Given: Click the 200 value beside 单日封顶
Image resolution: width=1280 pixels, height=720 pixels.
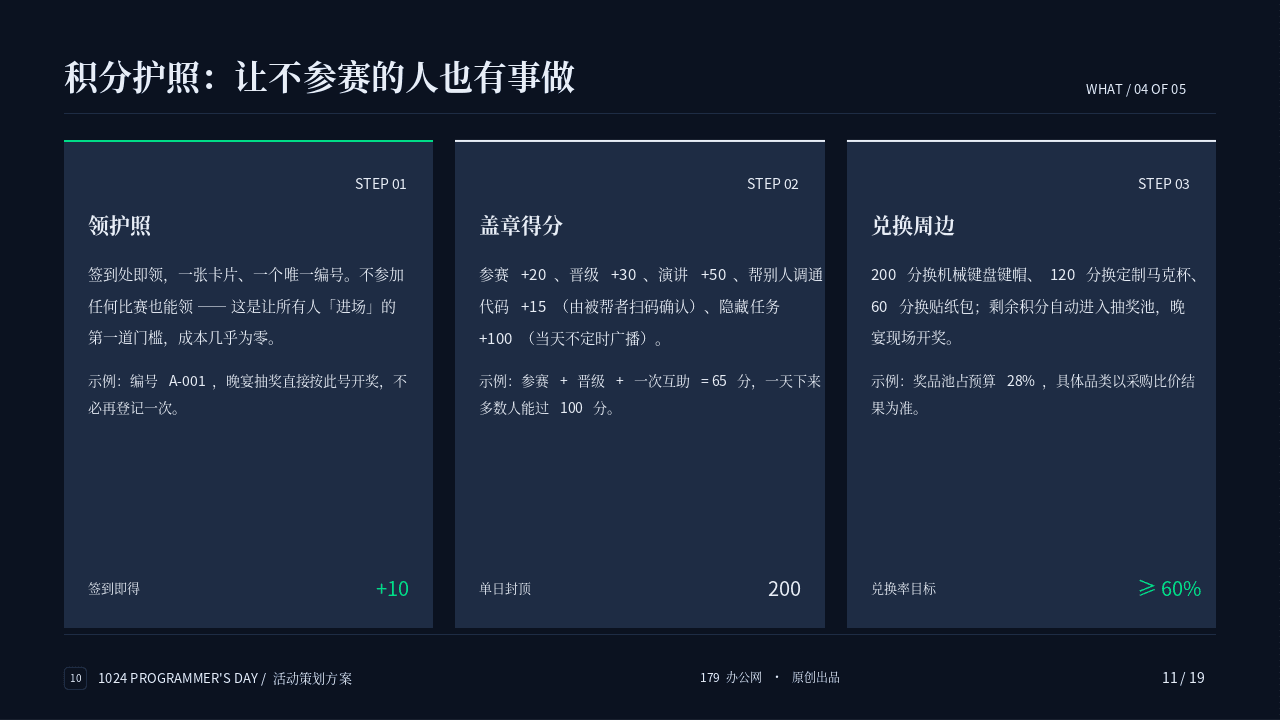Looking at the screenshot, I should (784, 589).
